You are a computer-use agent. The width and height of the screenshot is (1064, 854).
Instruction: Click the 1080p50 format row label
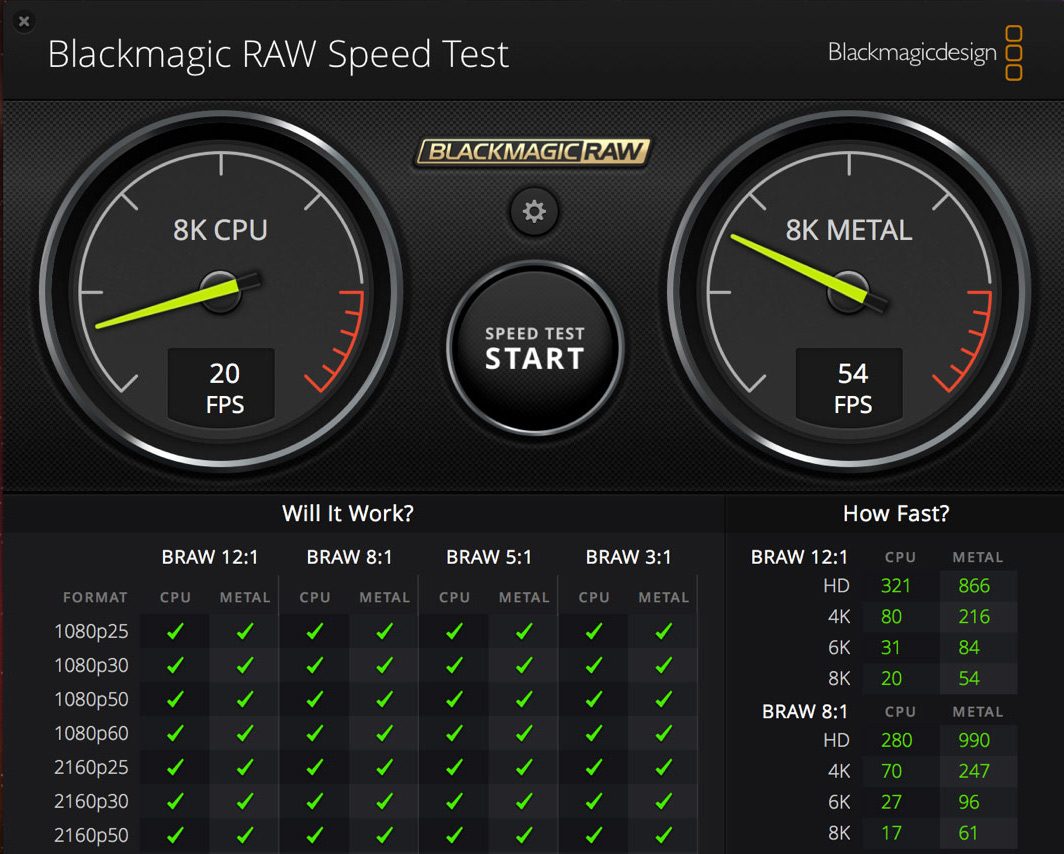91,699
